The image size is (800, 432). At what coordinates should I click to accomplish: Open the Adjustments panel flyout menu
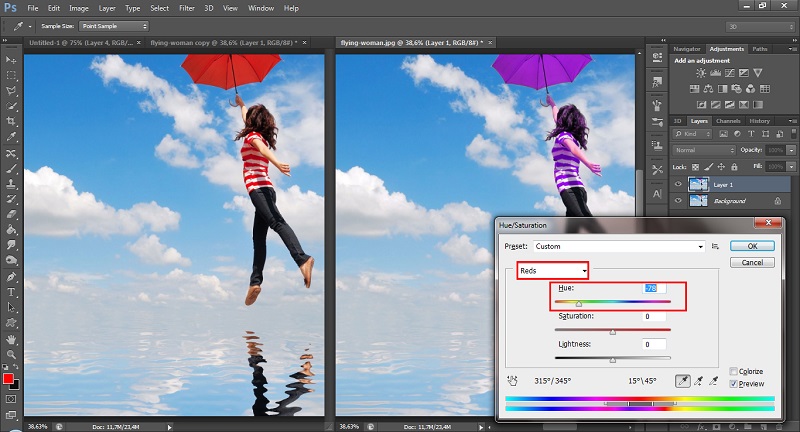792,49
